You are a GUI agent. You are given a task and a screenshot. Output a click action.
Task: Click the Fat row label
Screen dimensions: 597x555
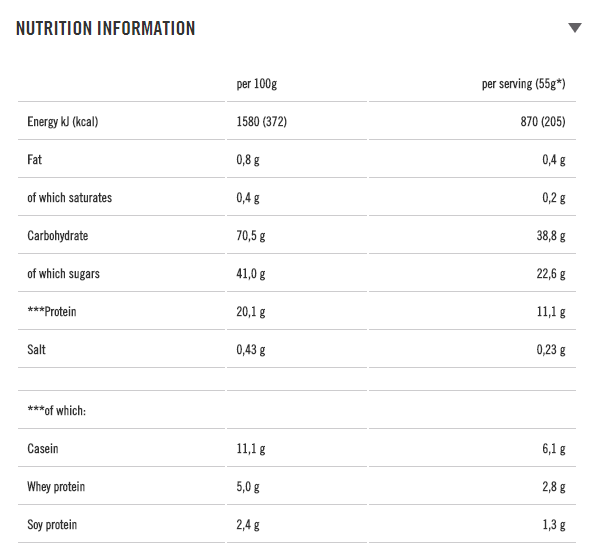tap(35, 159)
